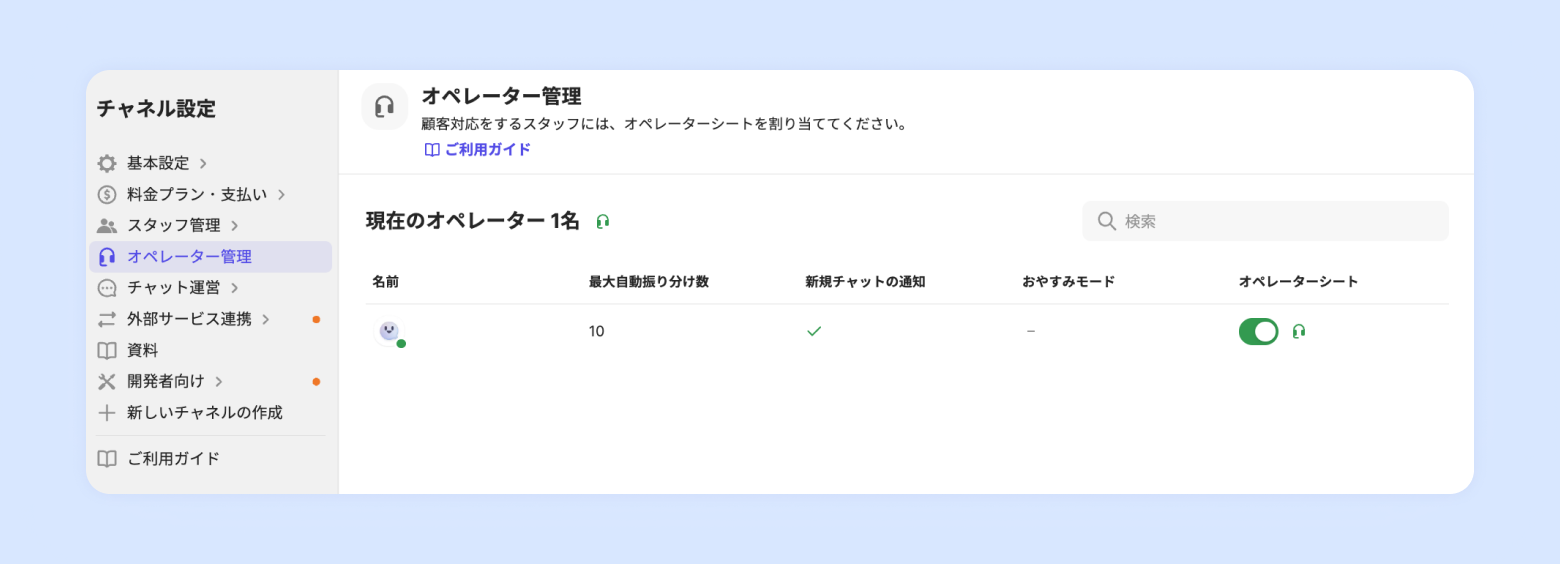Viewport: 1560px width, 564px height.
Task: Toggle off the オペレーターシート switch
Action: pos(1258,331)
